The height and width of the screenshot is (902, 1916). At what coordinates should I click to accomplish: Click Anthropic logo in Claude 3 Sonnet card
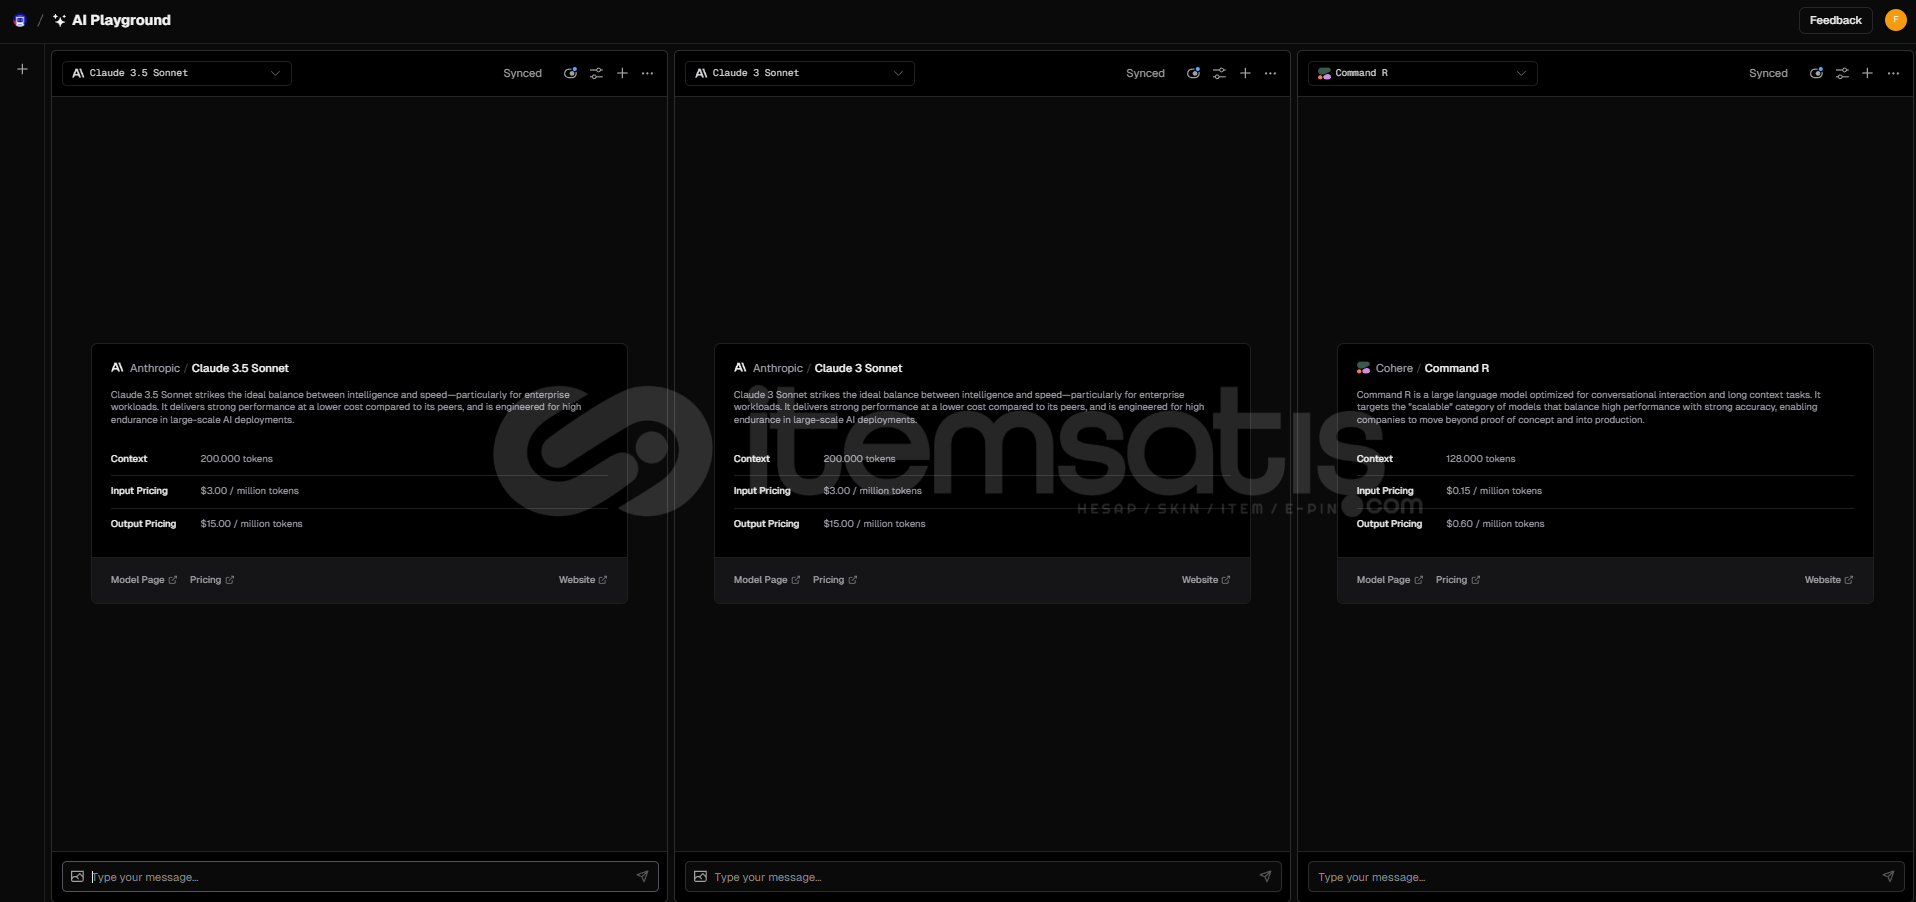[x=740, y=368]
